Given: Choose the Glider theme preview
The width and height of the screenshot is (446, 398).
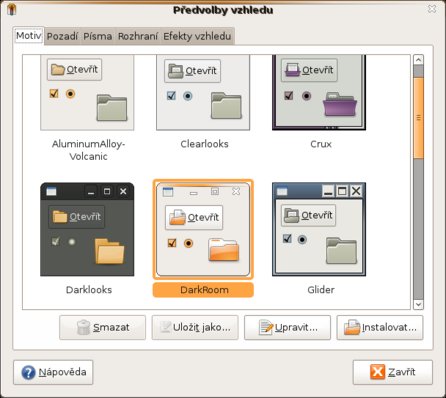Looking at the screenshot, I should 319,229.
